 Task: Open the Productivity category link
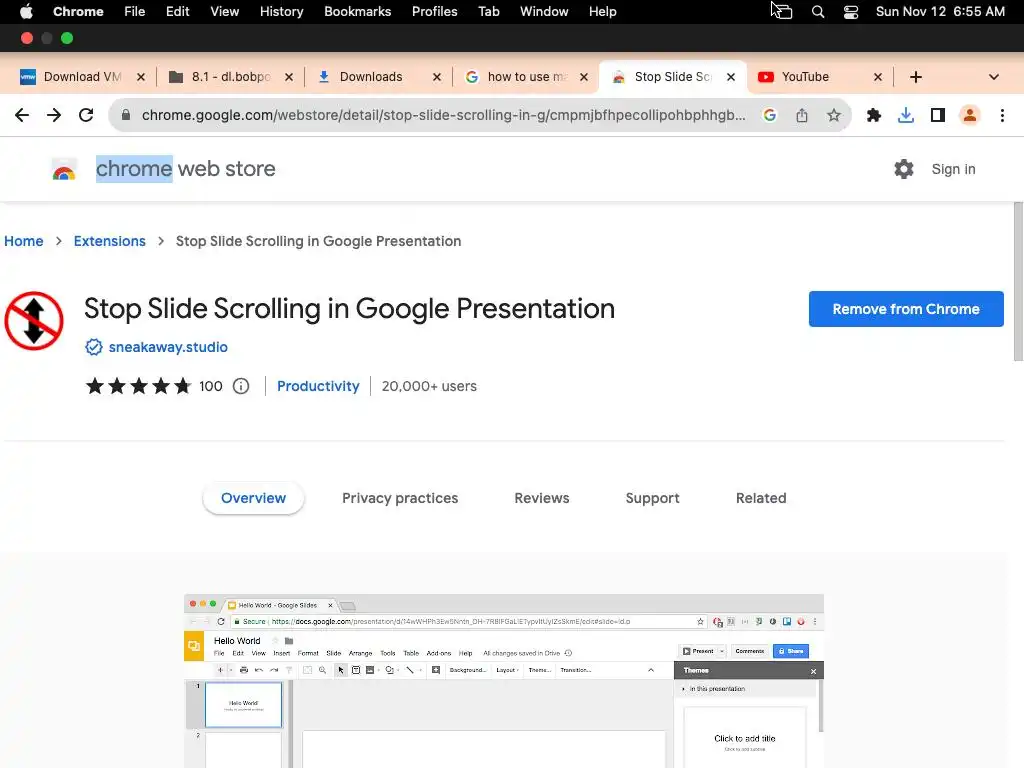[x=318, y=386]
